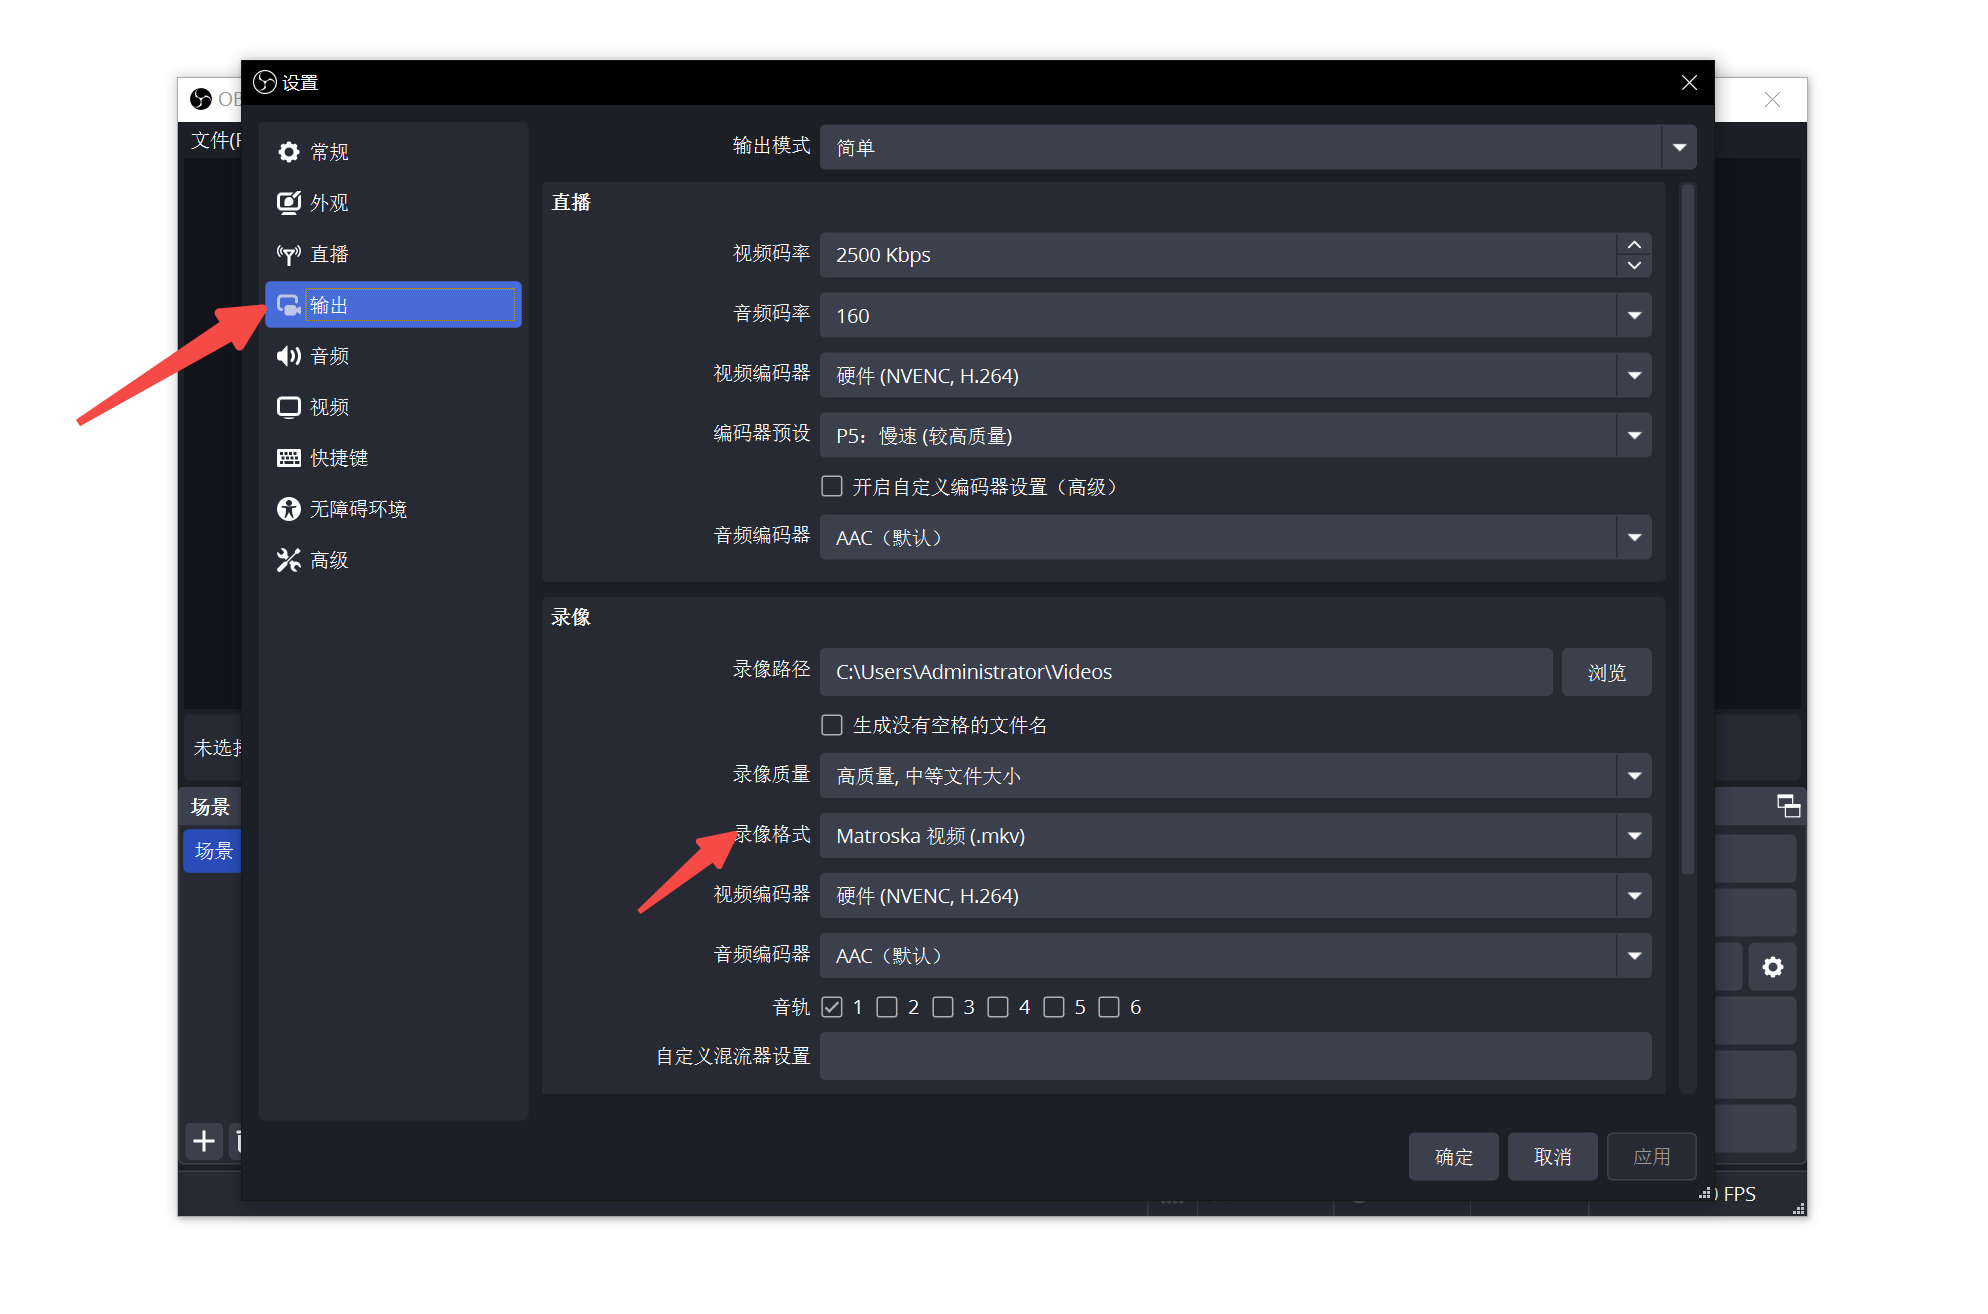Increase video bitrate with the up stepper
Screen dimensions: 1988x1314
click(1634, 245)
